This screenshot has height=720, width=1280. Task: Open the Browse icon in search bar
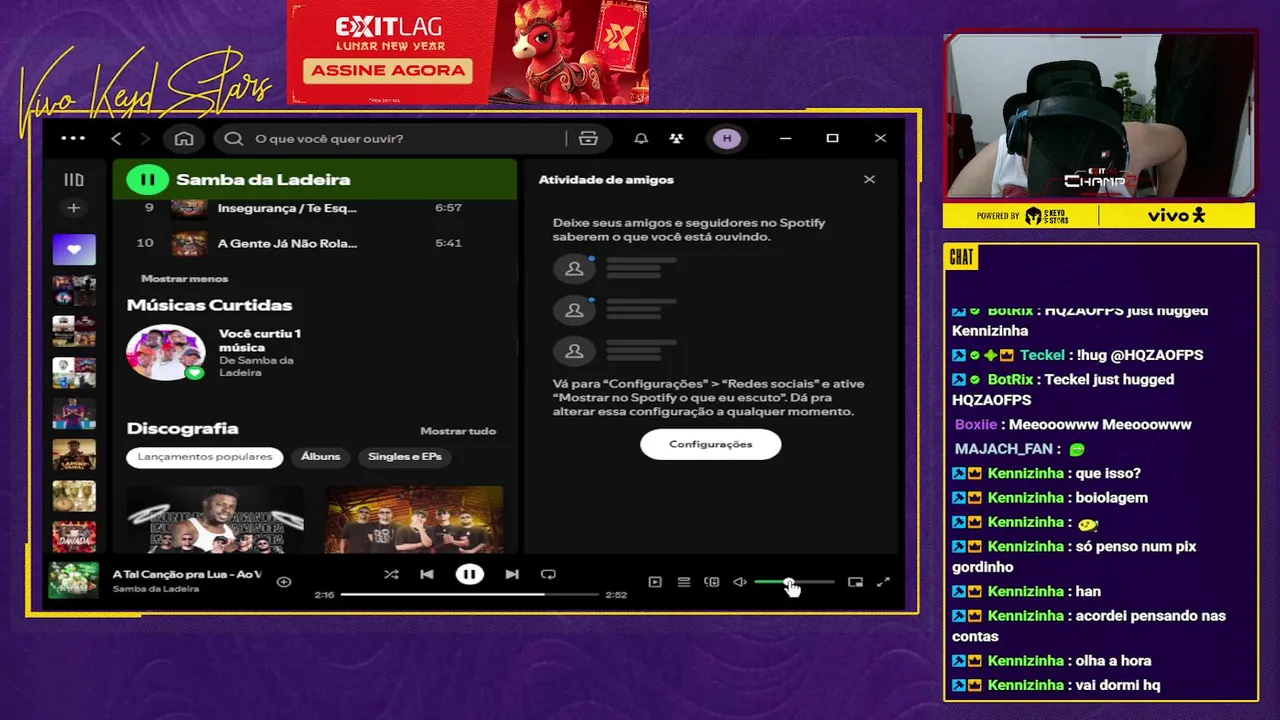[x=588, y=138]
